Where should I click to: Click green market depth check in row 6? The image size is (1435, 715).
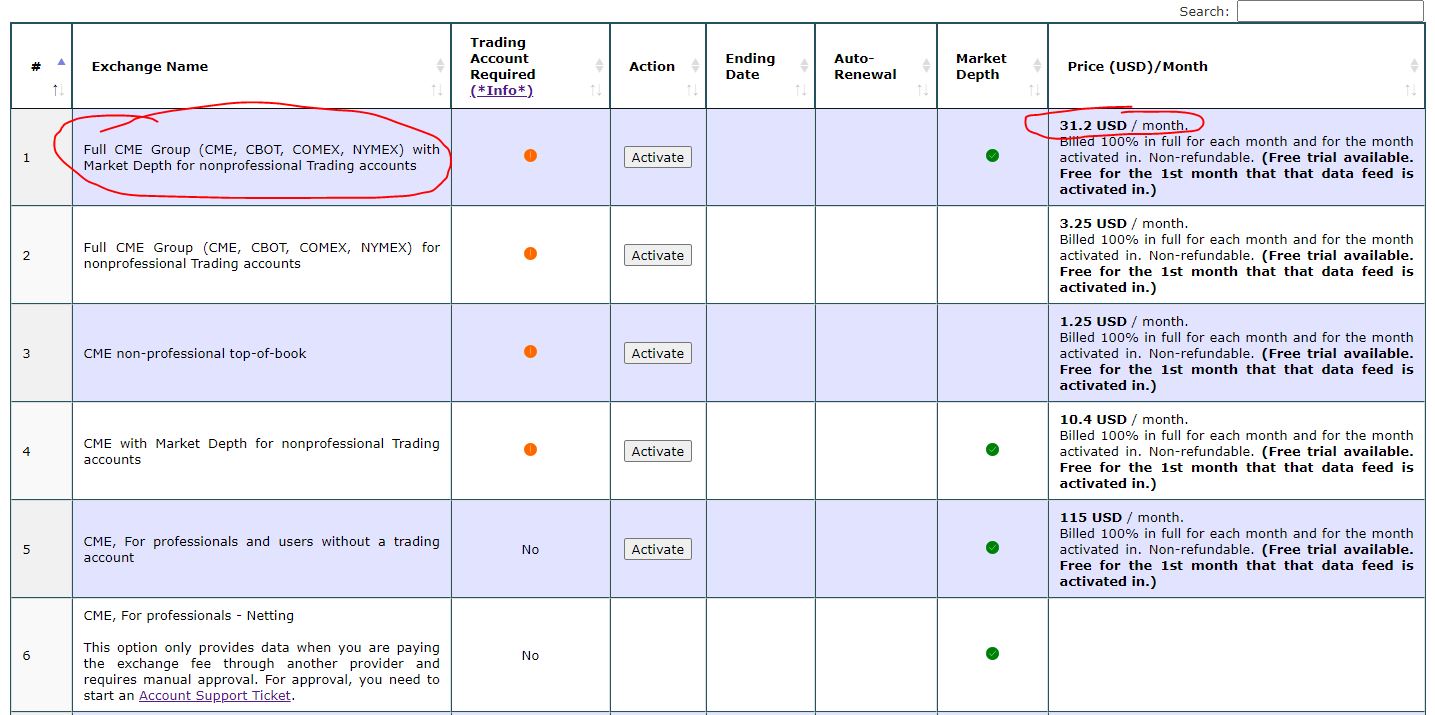(992, 653)
